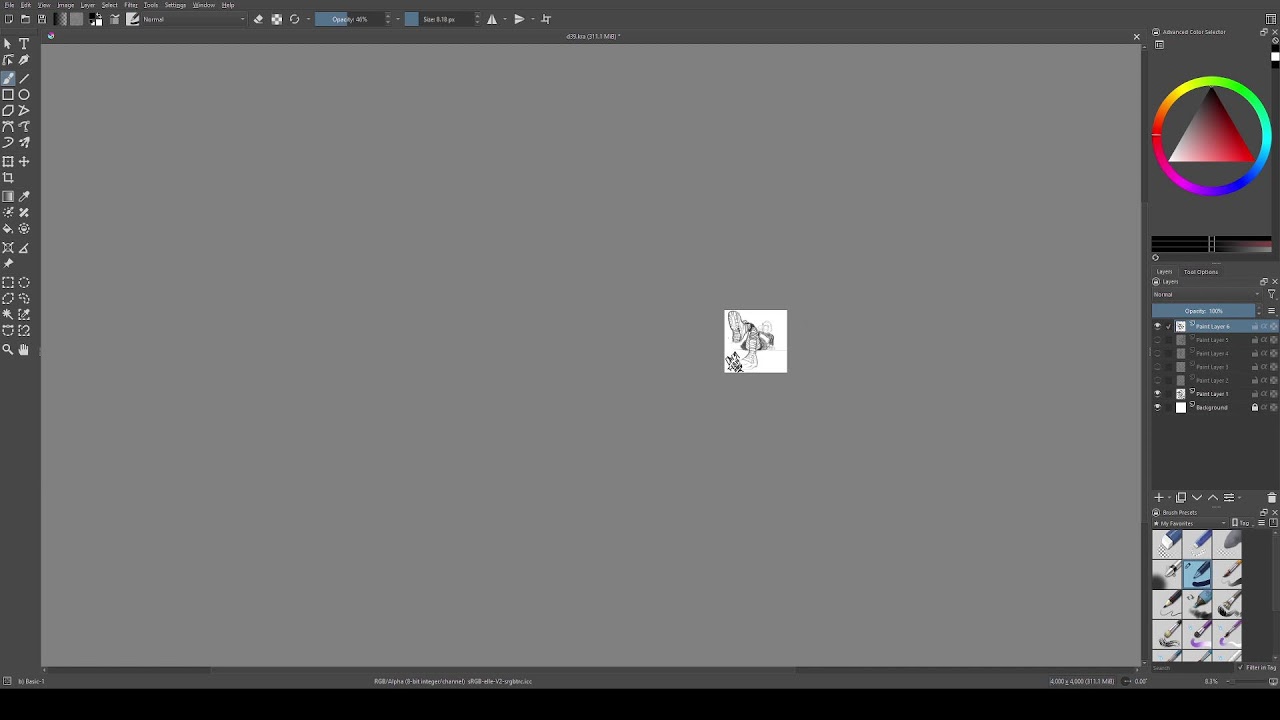Click the brush preset Search field

point(1193,667)
